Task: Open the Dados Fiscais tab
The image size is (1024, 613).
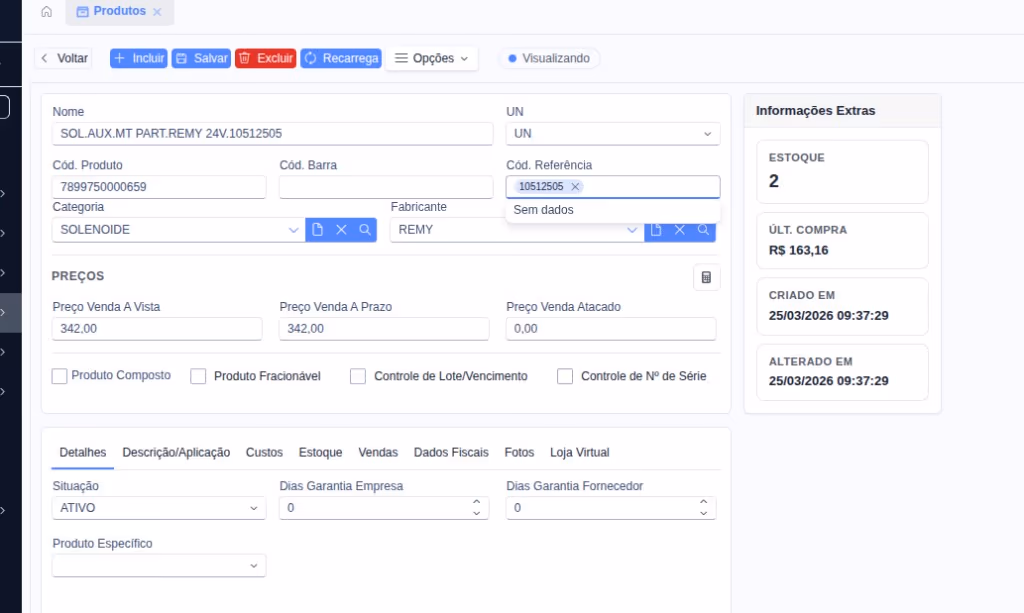Action: [x=451, y=452]
